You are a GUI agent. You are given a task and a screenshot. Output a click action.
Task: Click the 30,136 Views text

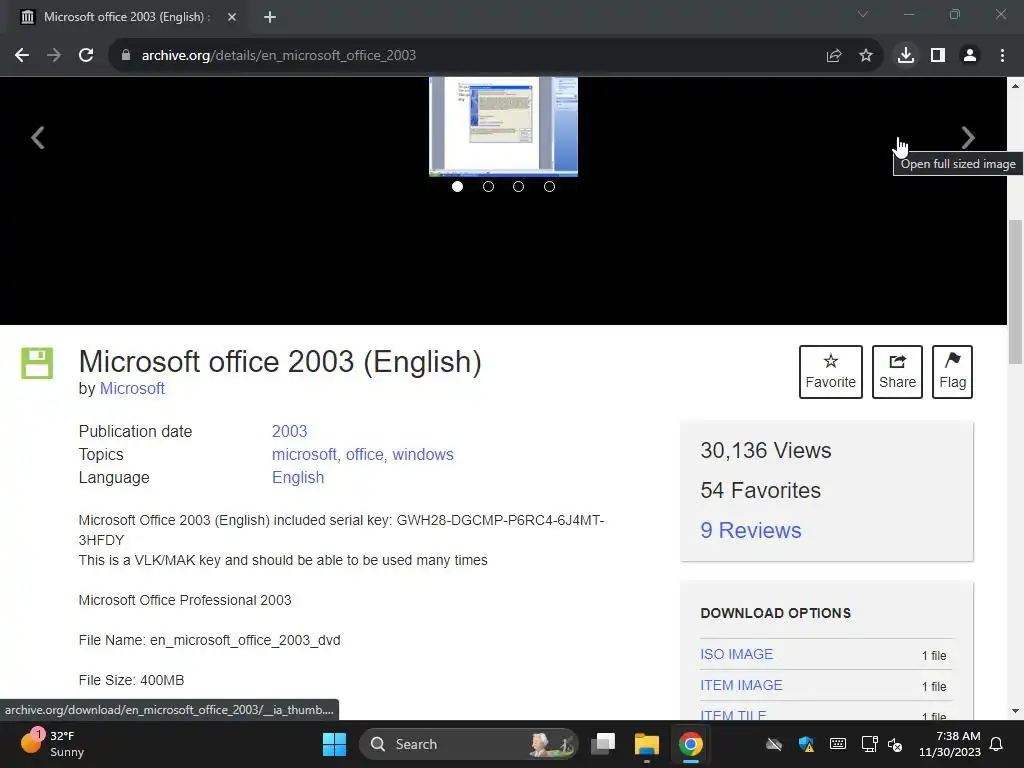(x=765, y=451)
